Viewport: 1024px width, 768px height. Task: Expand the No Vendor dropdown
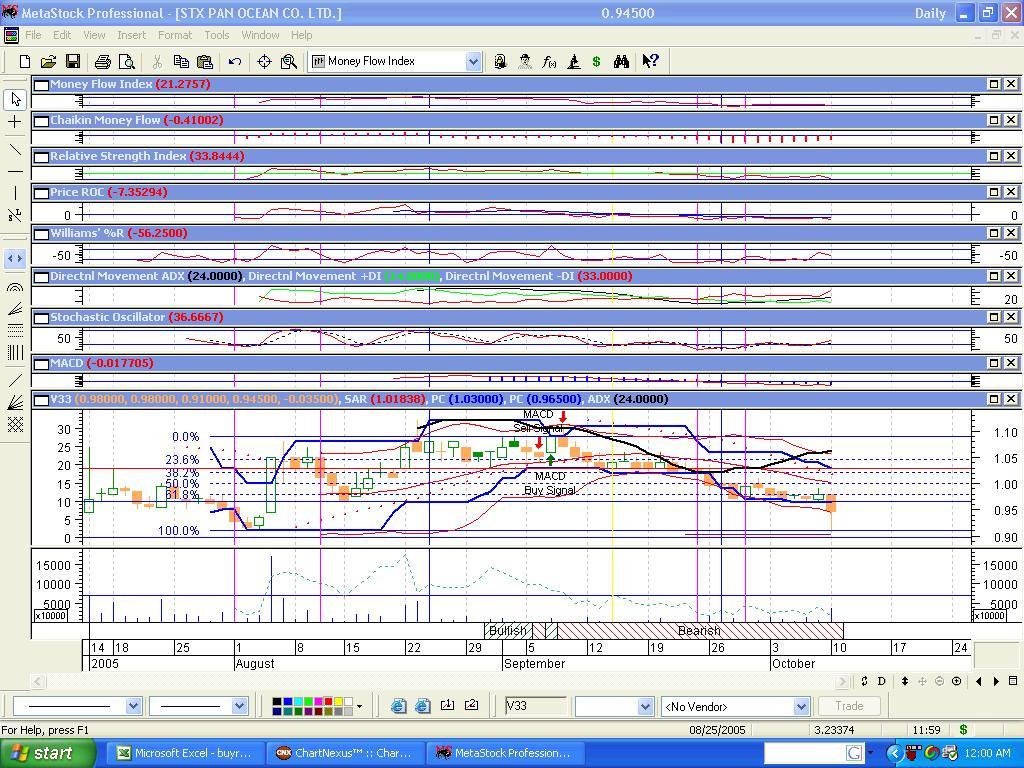tap(802, 707)
